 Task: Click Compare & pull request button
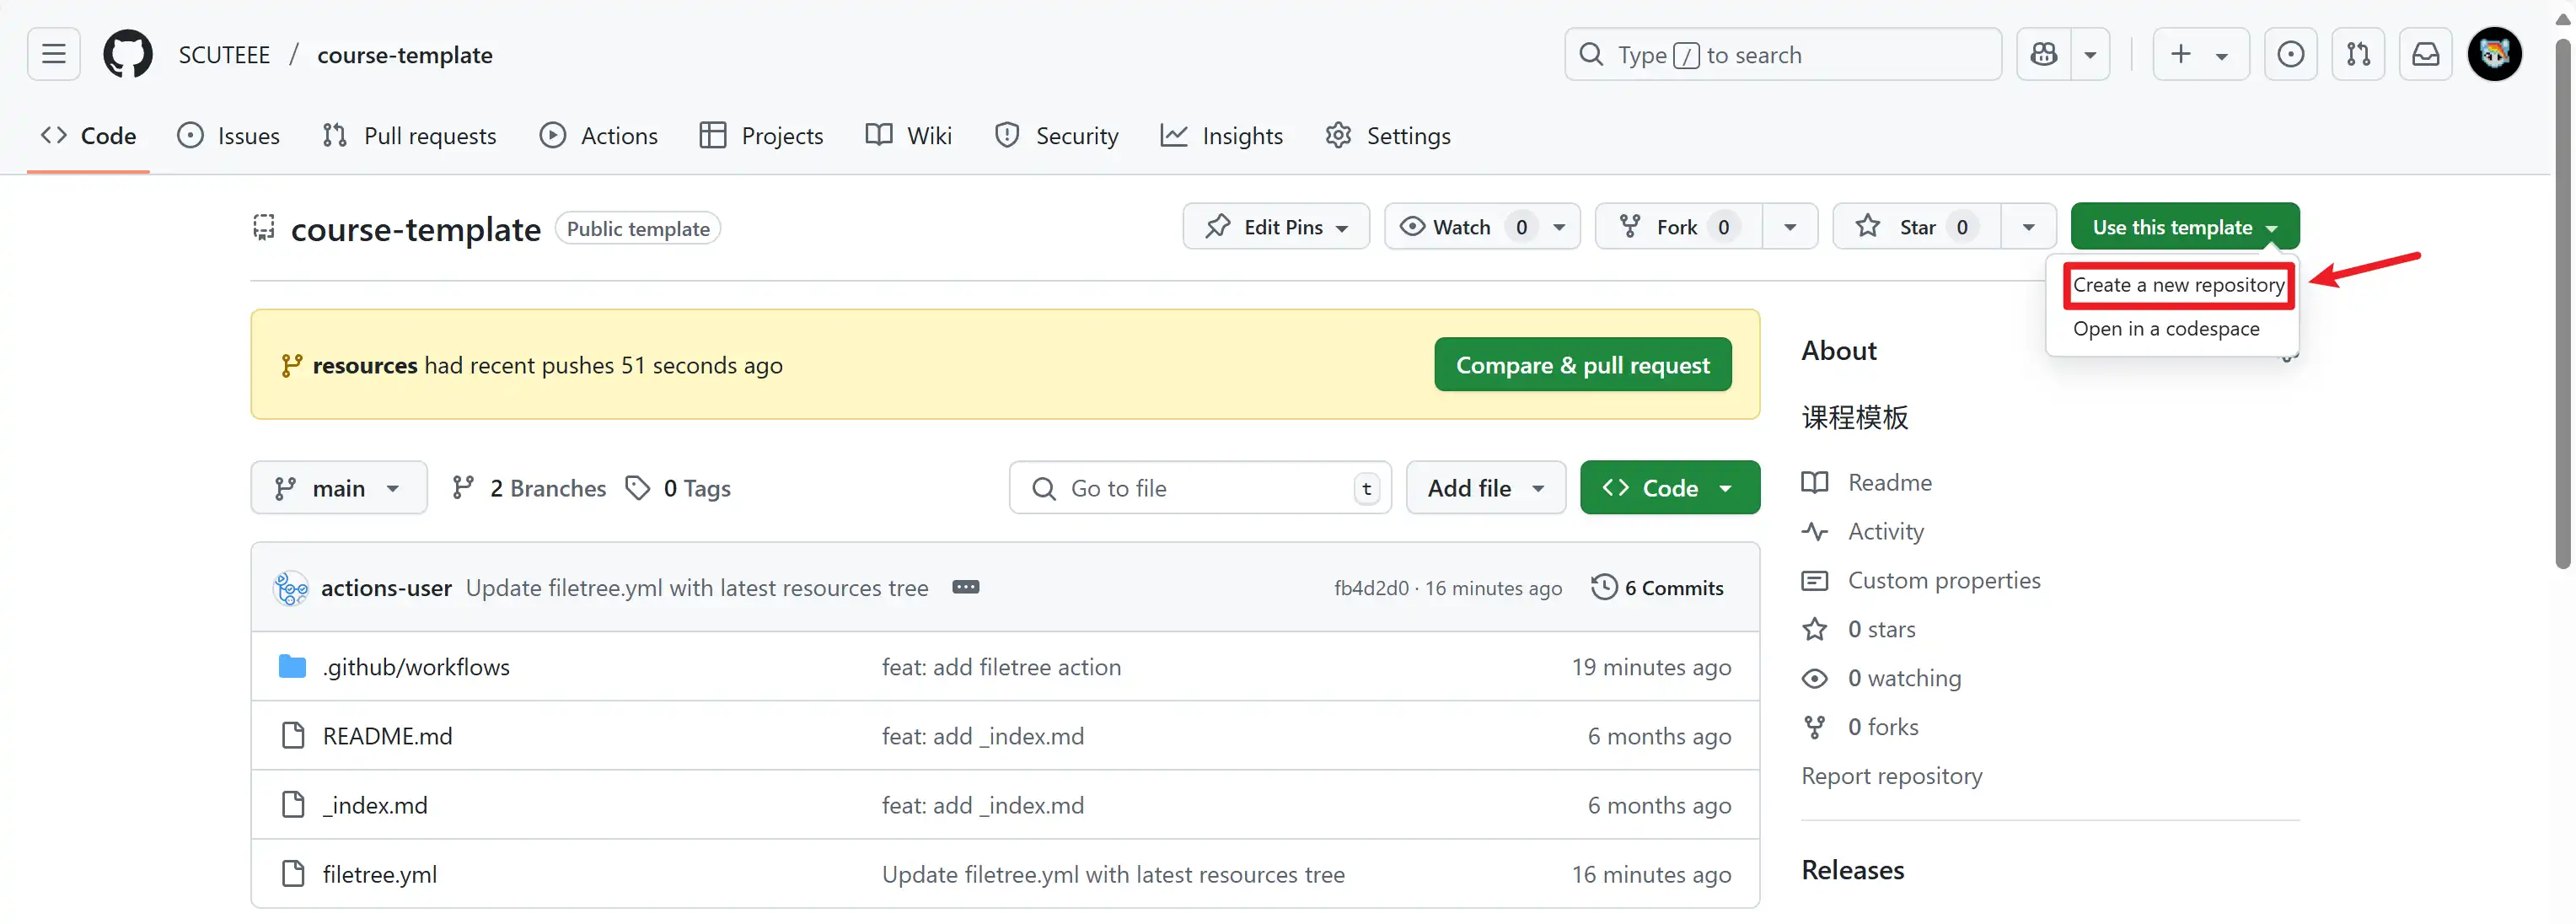[x=1582, y=365]
